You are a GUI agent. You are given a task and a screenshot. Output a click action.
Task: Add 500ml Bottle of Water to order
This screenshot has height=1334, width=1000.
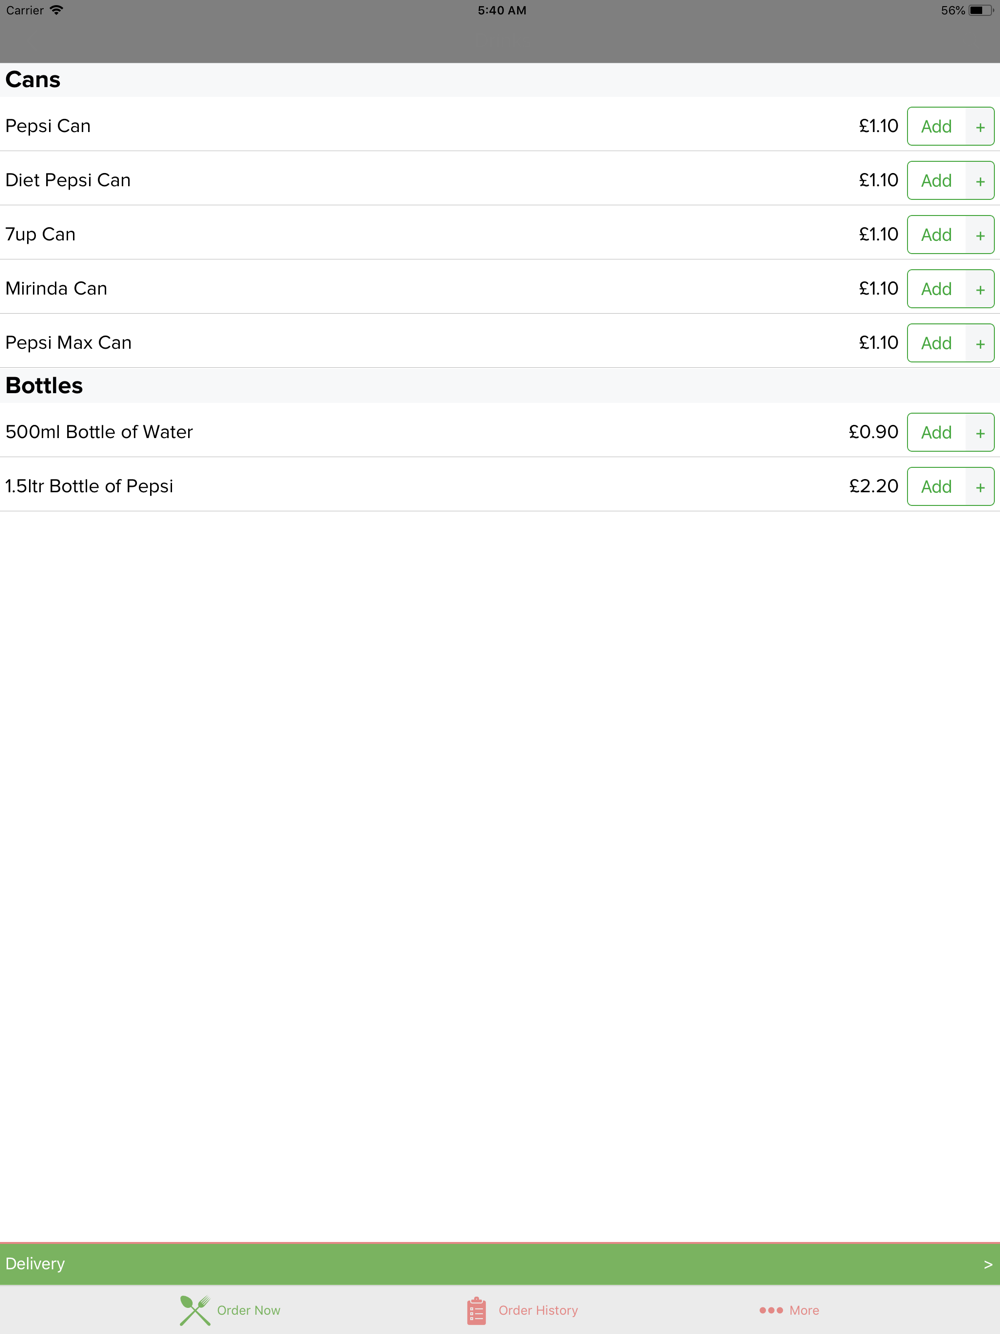pos(937,433)
